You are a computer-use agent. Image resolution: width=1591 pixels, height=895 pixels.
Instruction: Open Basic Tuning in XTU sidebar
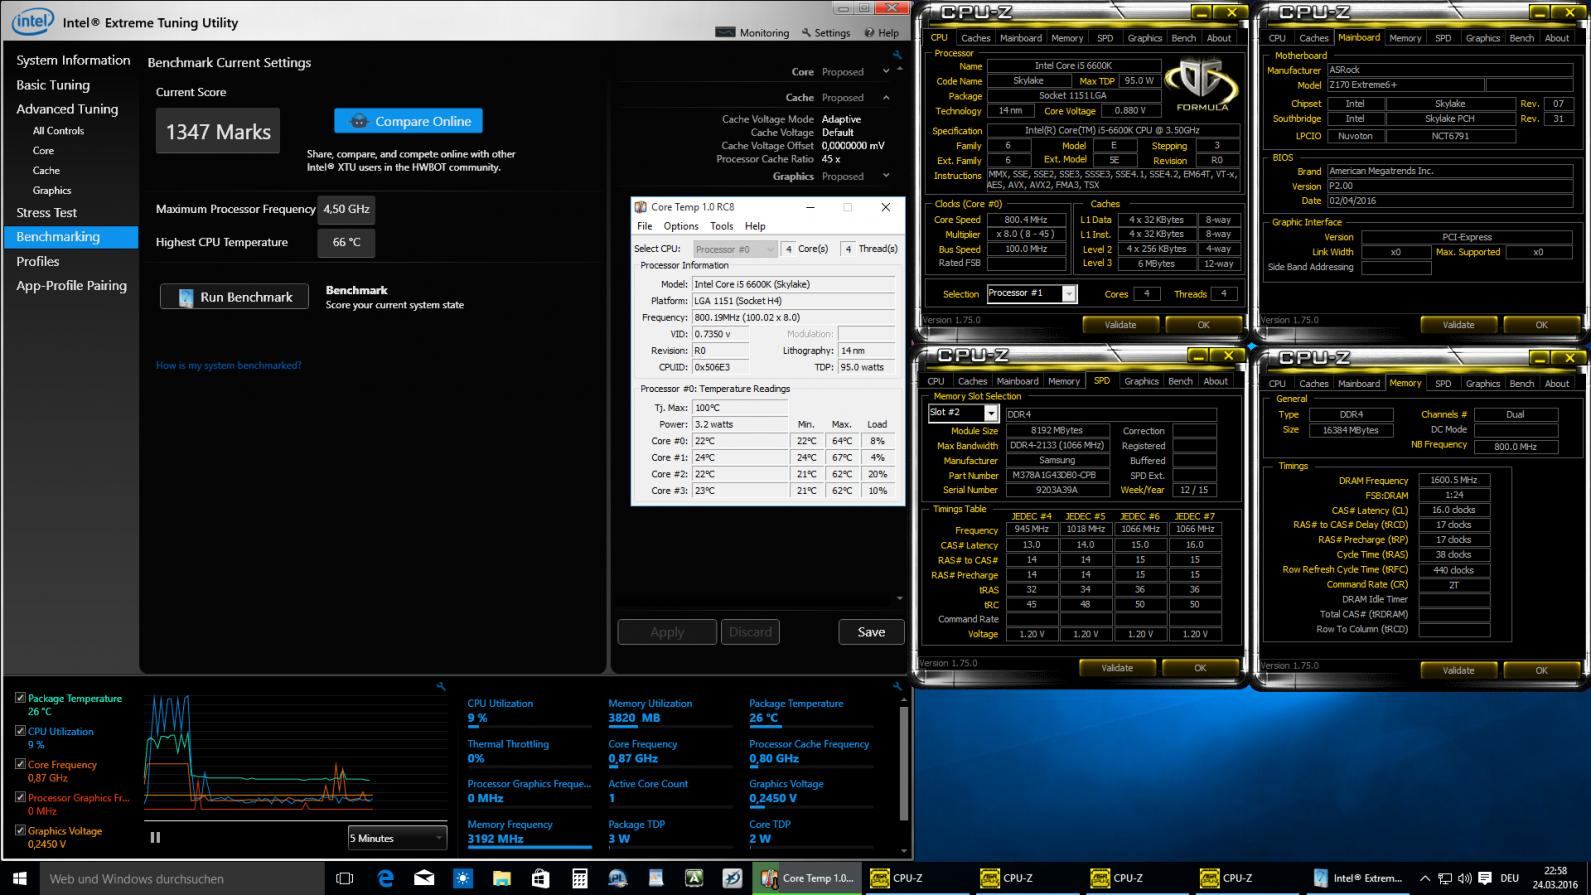point(53,85)
